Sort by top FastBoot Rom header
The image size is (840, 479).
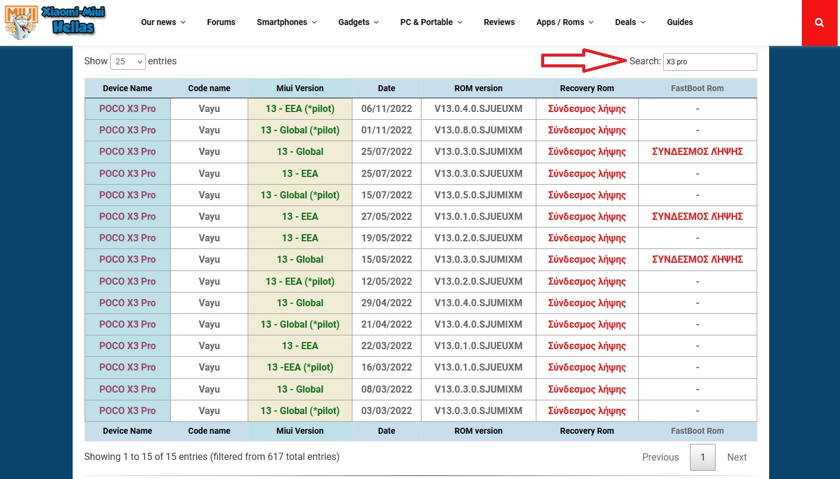pyautogui.click(x=697, y=88)
